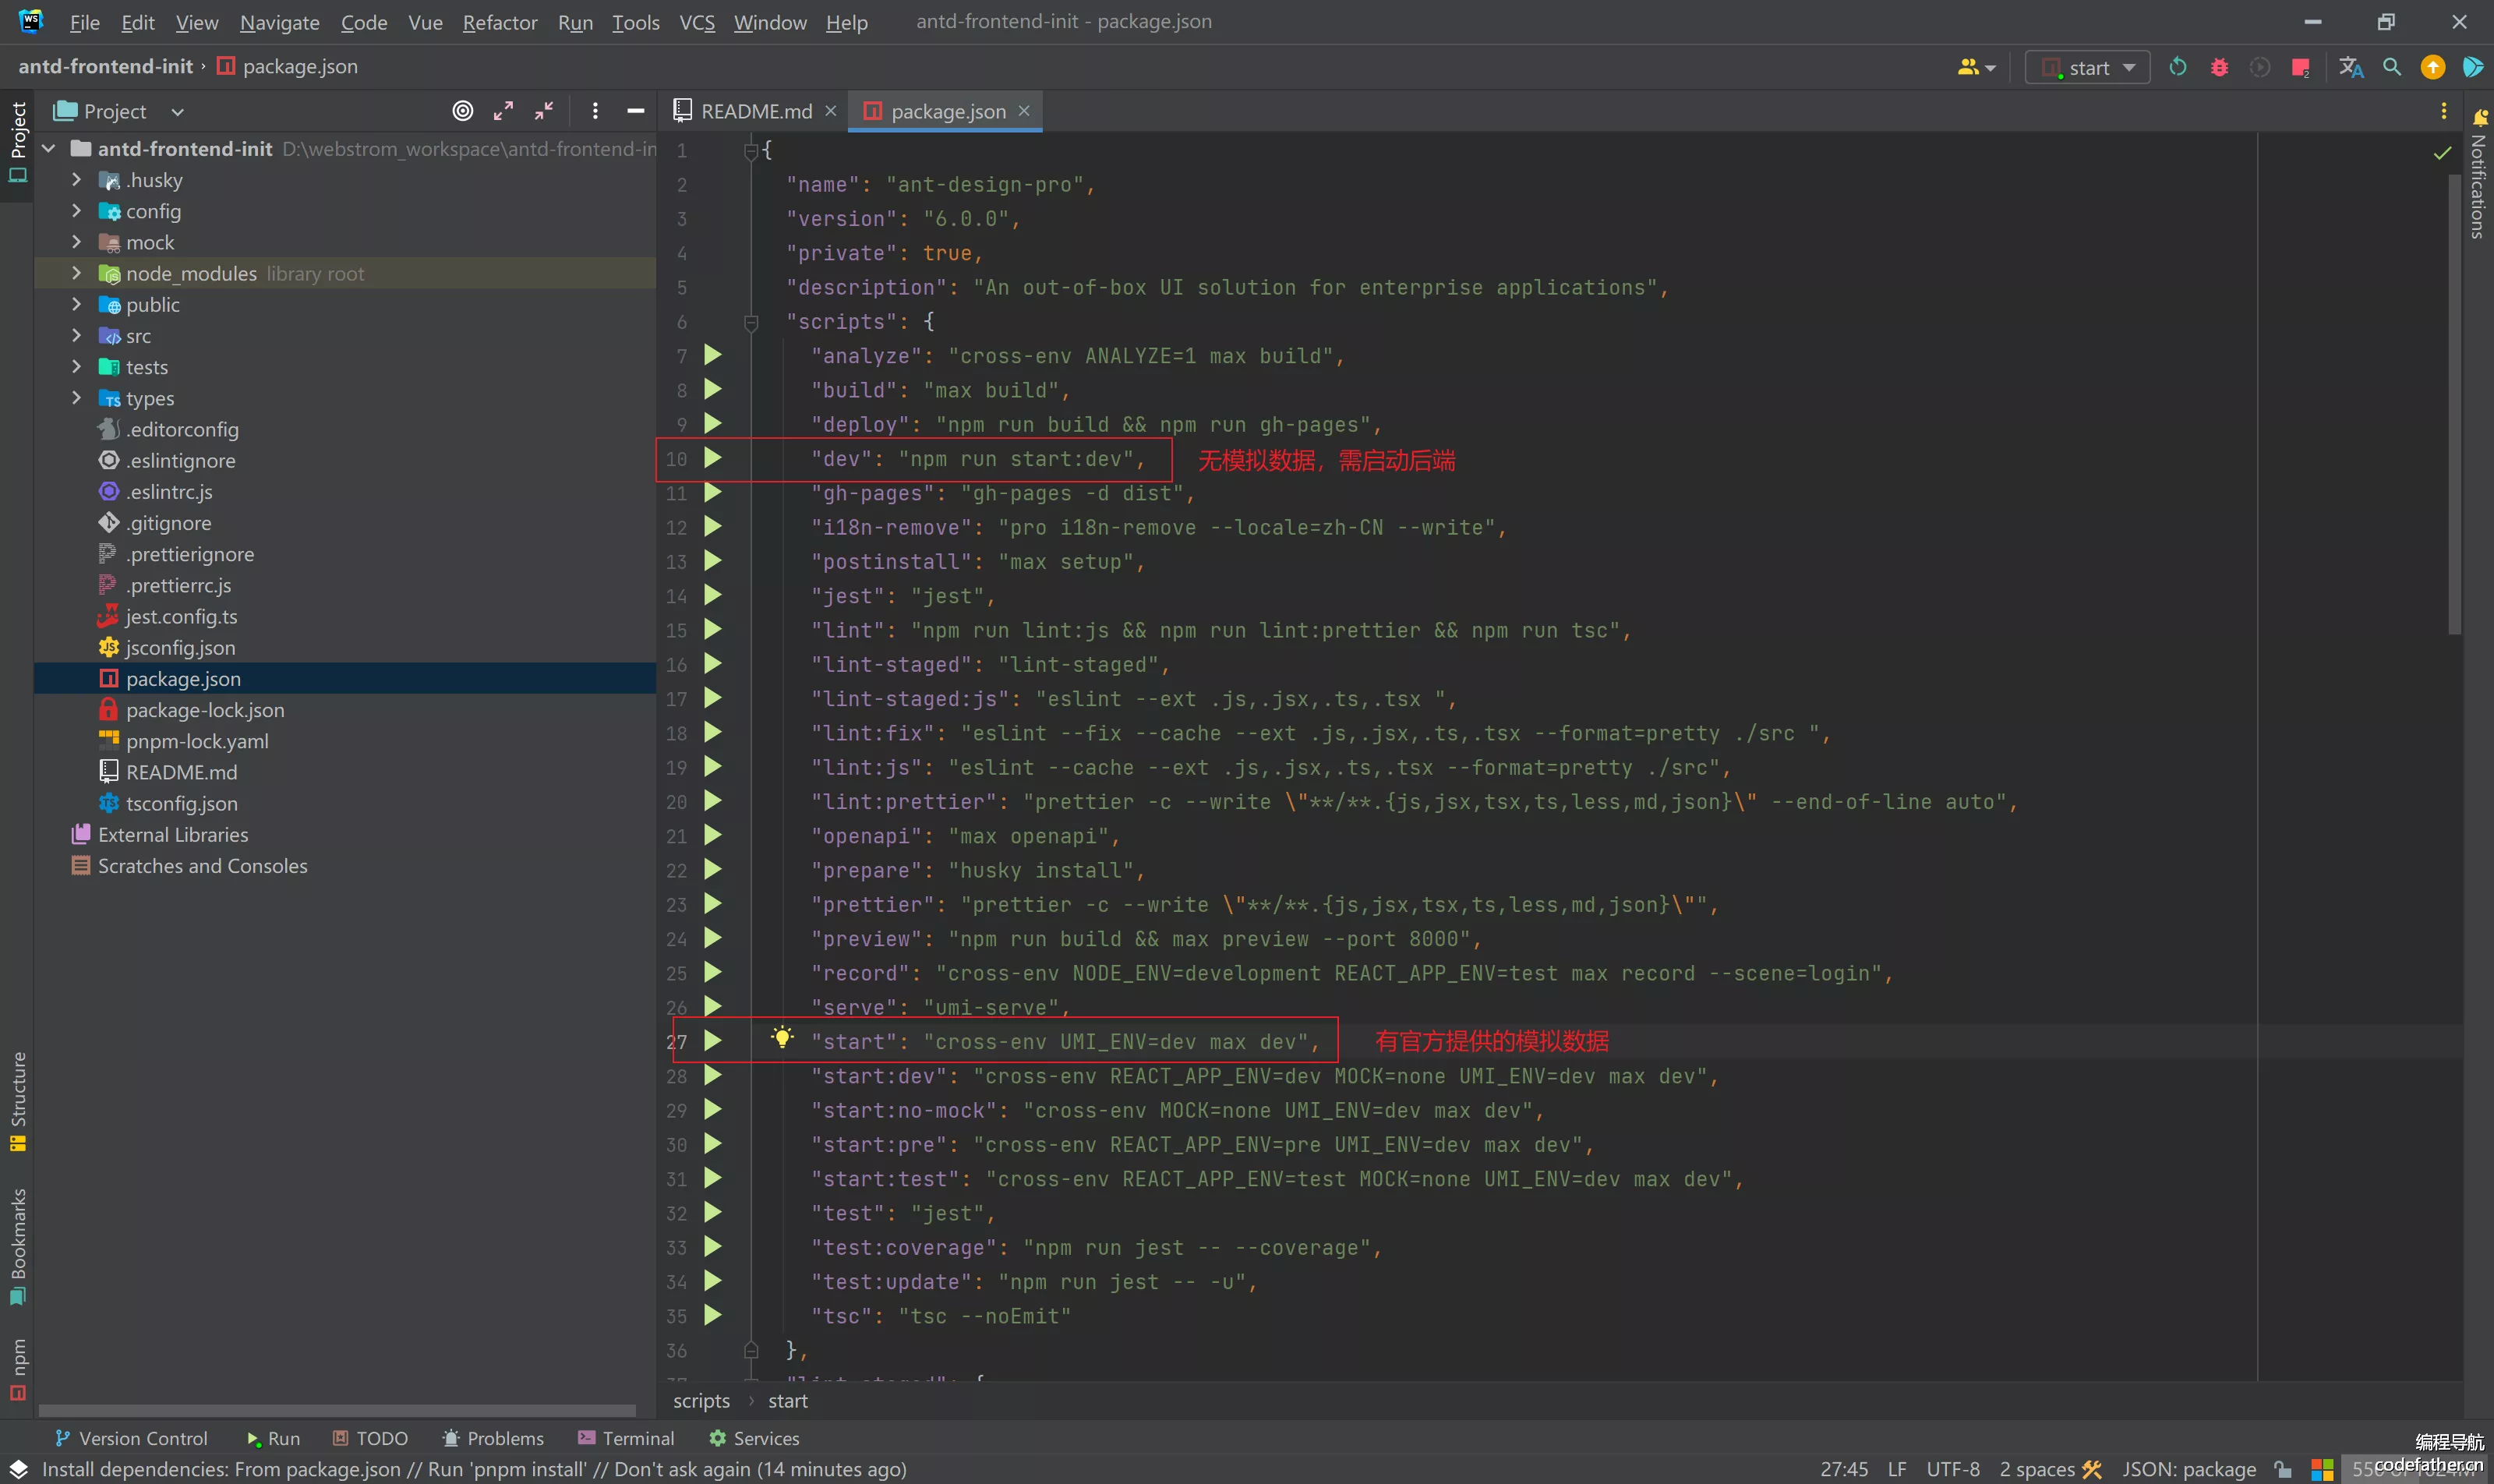Click JSON: package schema entry
Screen dimensions: 2494x1484
pos(2188,1469)
